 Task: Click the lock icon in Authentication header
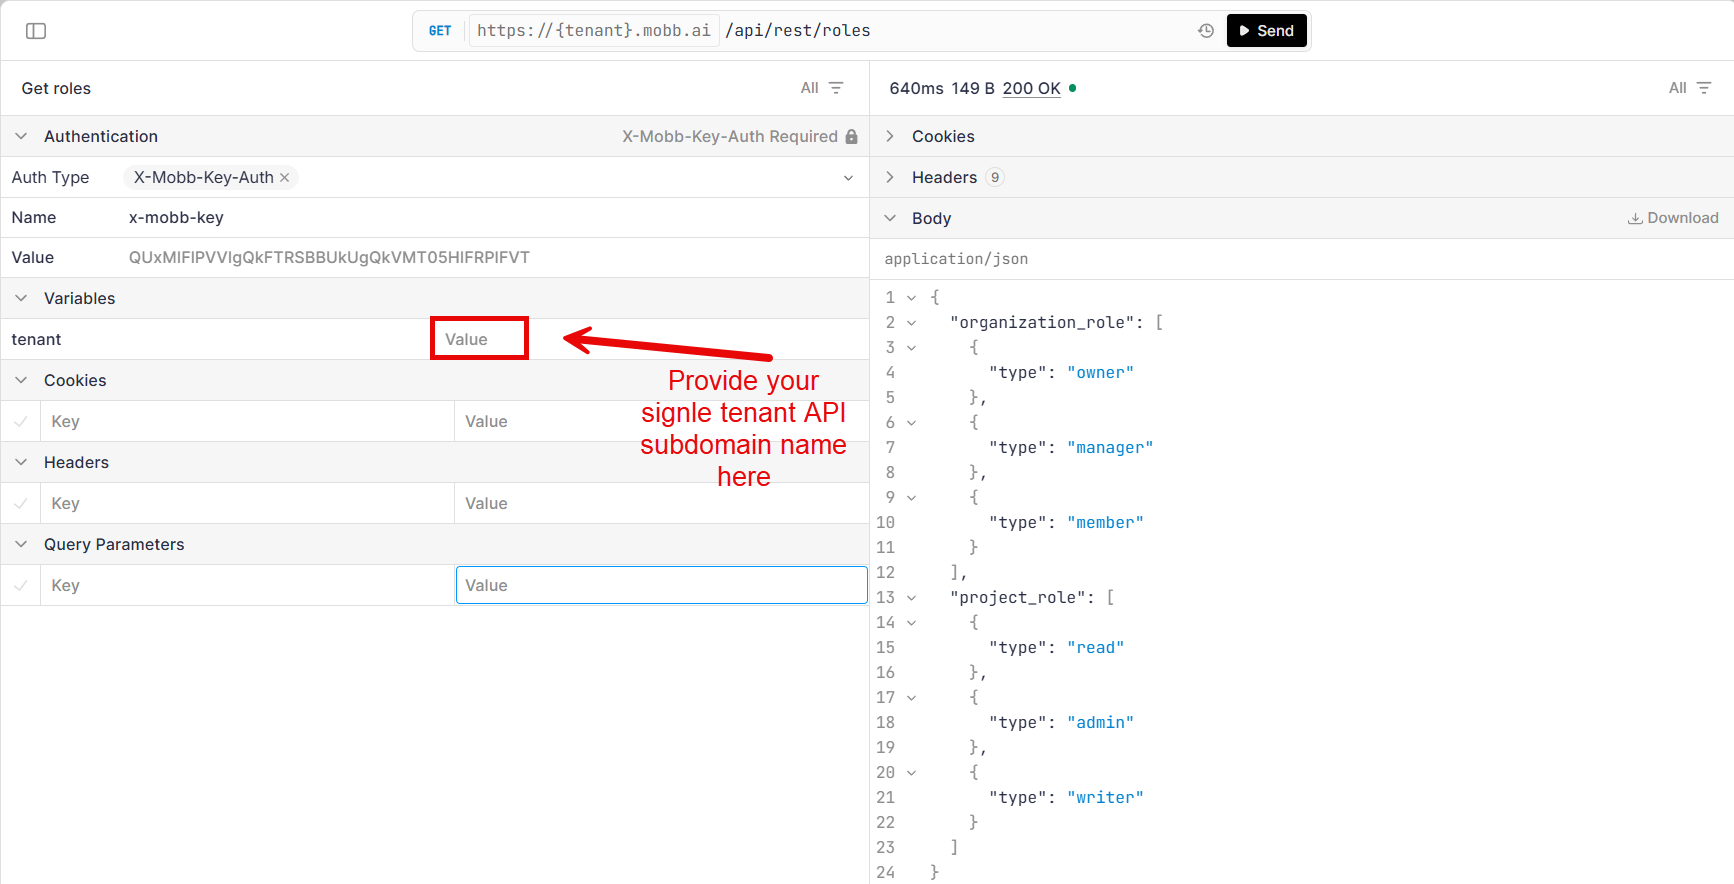[852, 137]
